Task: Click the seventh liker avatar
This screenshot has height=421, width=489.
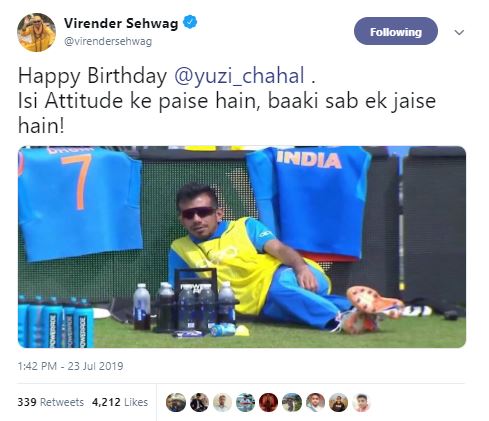Action: coord(315,402)
